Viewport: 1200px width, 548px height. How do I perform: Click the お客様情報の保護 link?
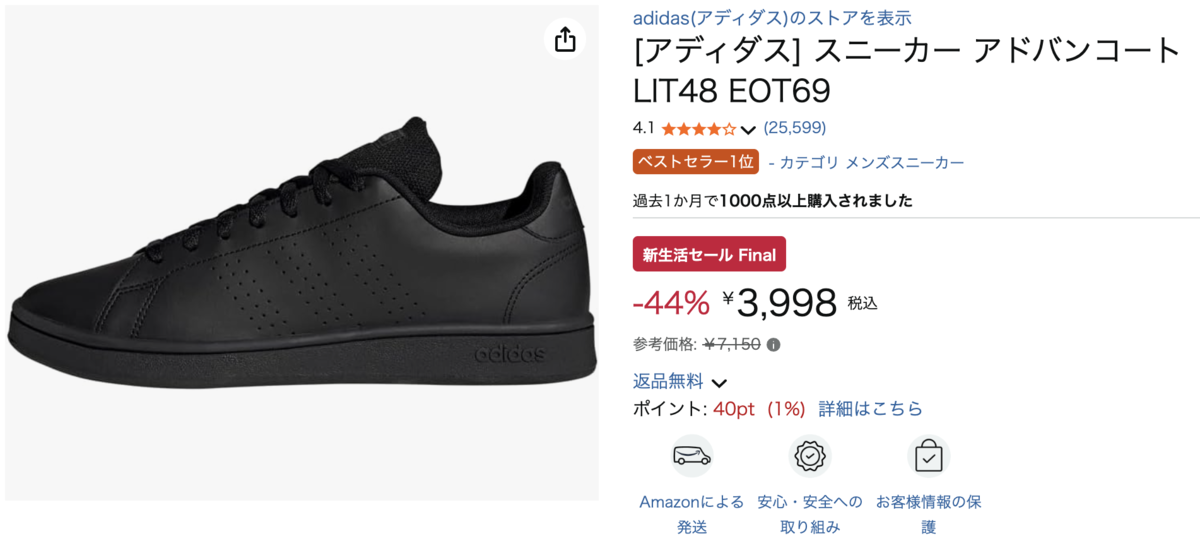(x=928, y=514)
